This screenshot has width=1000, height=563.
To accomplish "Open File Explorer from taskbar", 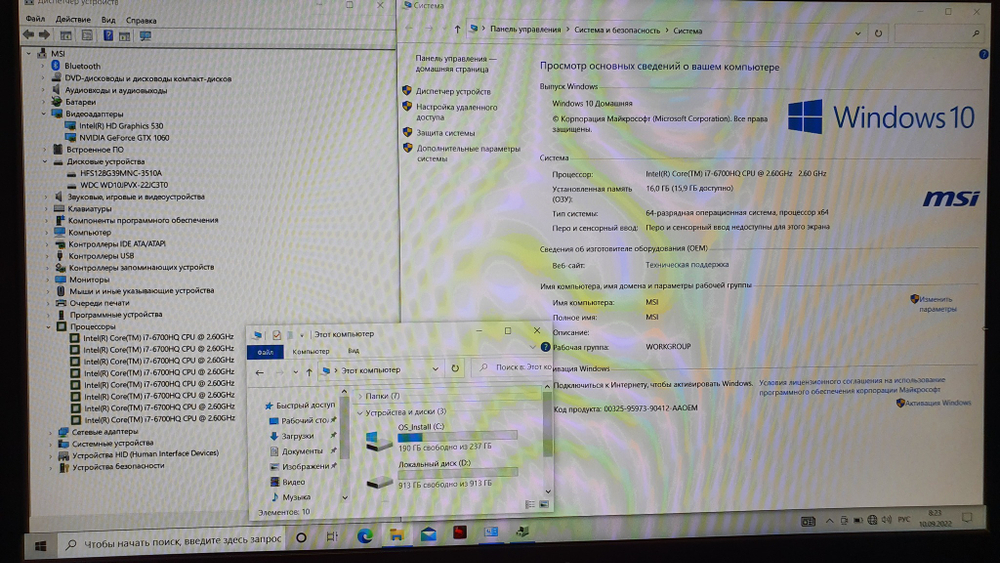I will 396,534.
